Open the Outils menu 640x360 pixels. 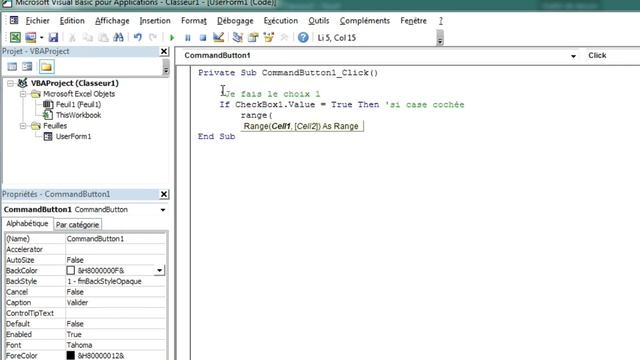[319, 20]
